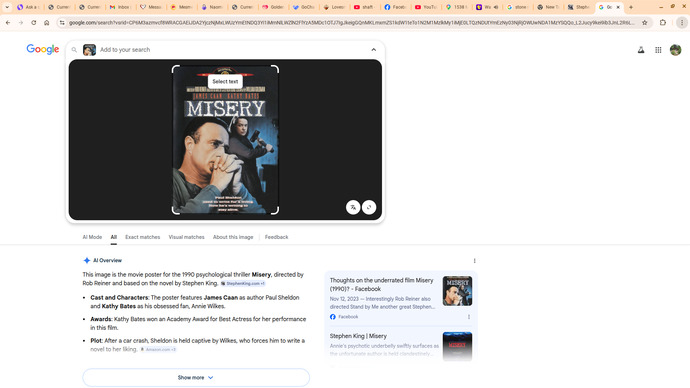The image size is (690, 388).
Task: Expand AI Overview with Show more
Action: [x=196, y=377]
